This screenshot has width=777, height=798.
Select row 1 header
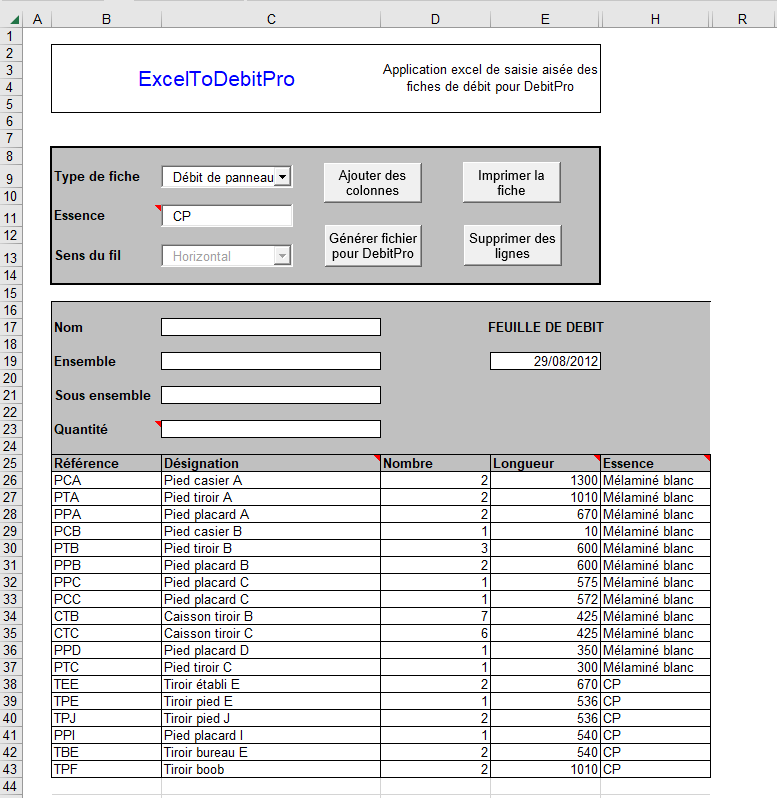10,36
